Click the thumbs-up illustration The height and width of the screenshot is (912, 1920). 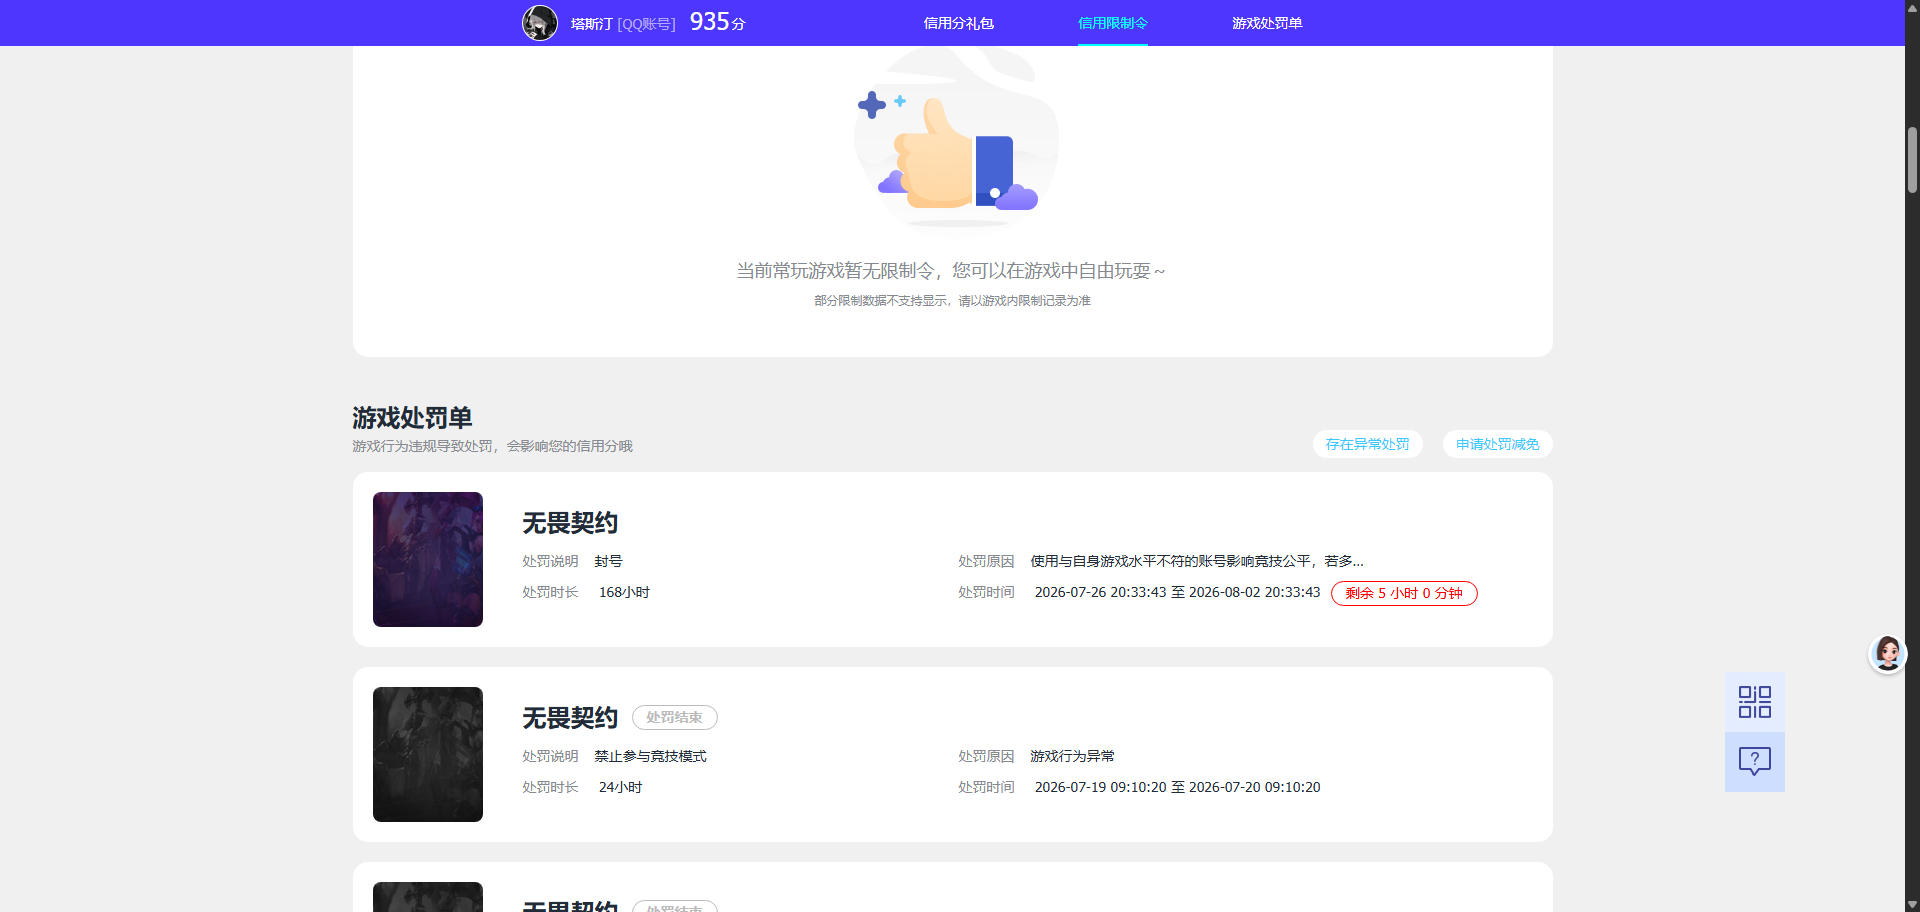pos(955,140)
